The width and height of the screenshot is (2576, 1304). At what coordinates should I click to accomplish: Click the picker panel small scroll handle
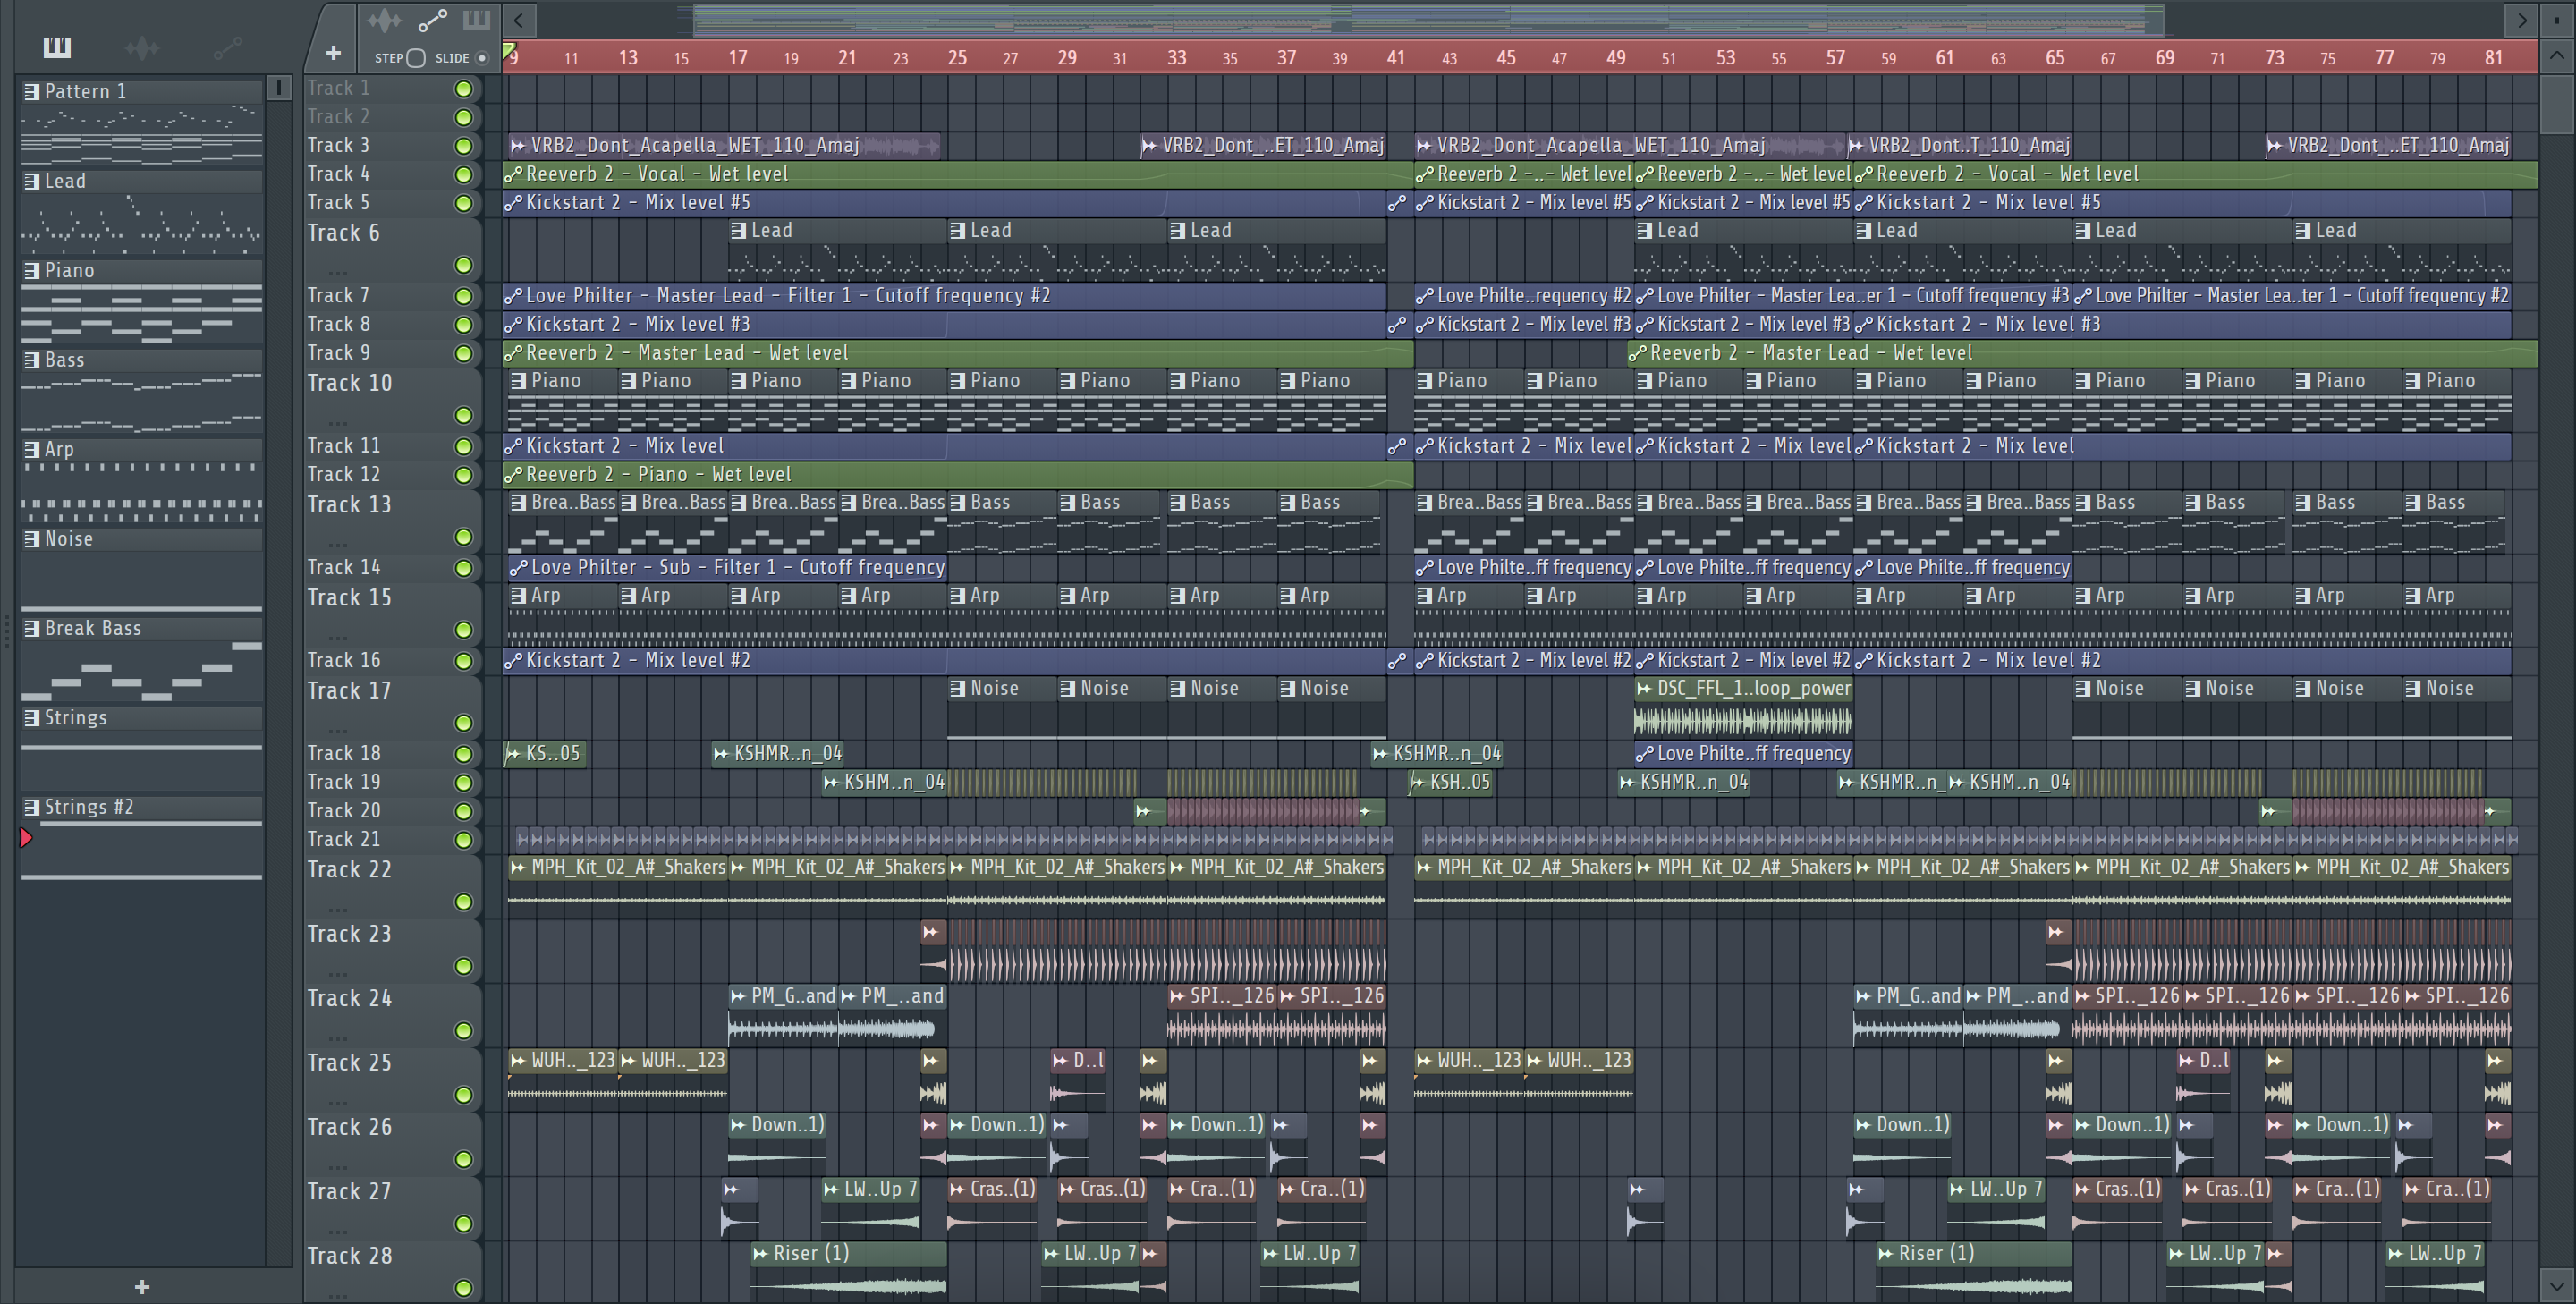(279, 88)
